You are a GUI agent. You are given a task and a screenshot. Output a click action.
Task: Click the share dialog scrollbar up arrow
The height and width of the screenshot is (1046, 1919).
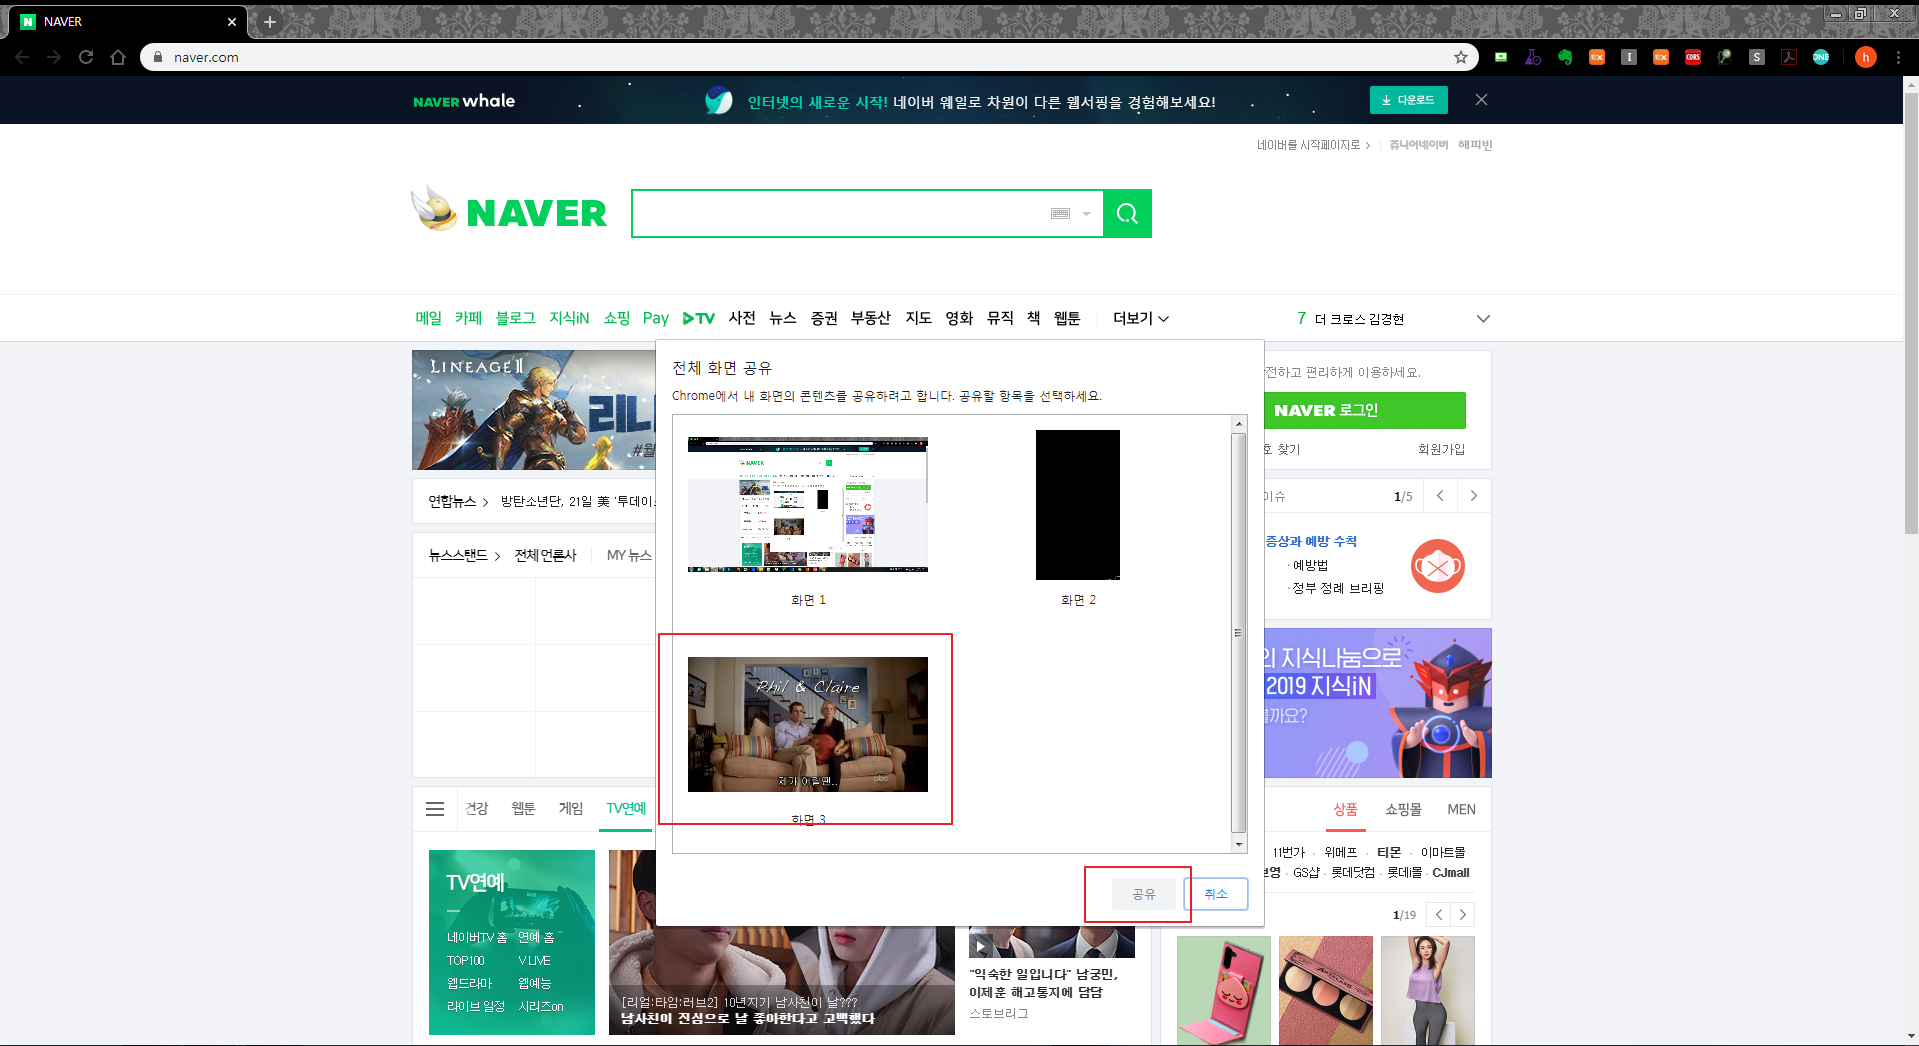[x=1239, y=424]
